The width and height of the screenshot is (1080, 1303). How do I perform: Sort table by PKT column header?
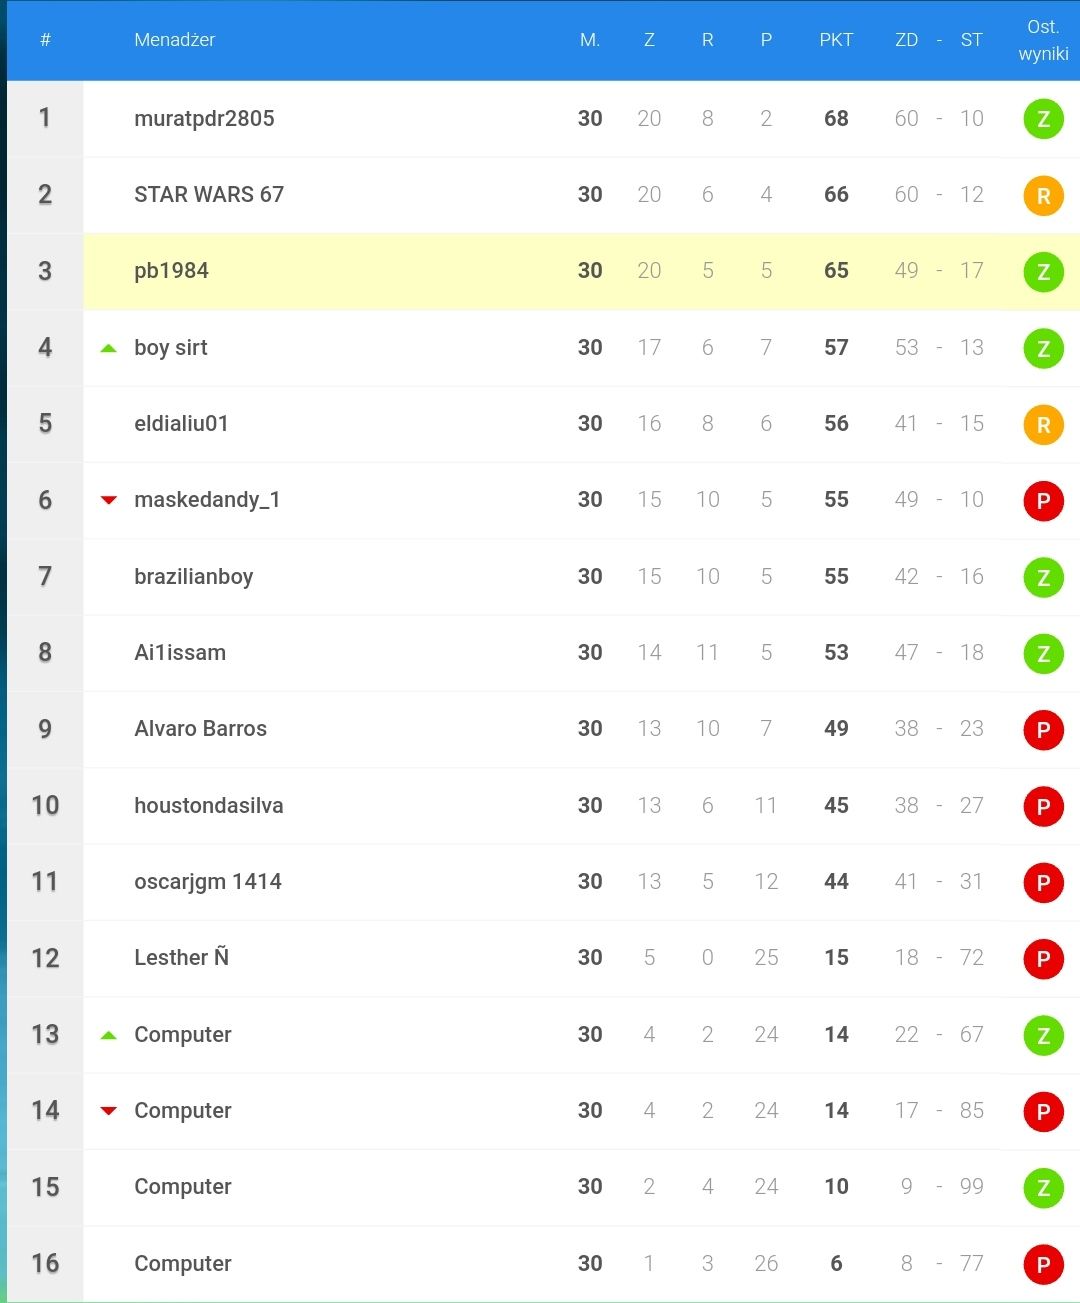(x=836, y=40)
